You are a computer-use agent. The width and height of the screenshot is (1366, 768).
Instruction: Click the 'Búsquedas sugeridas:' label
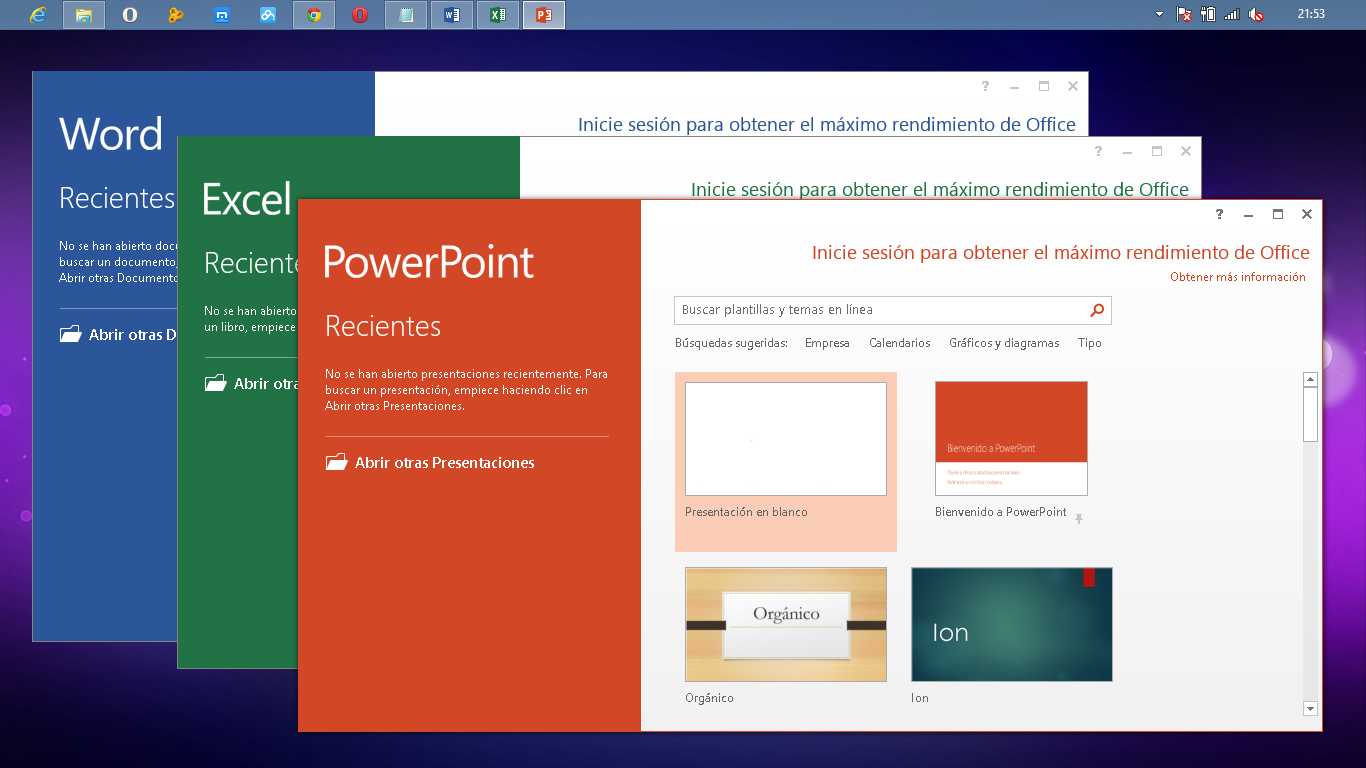point(731,343)
